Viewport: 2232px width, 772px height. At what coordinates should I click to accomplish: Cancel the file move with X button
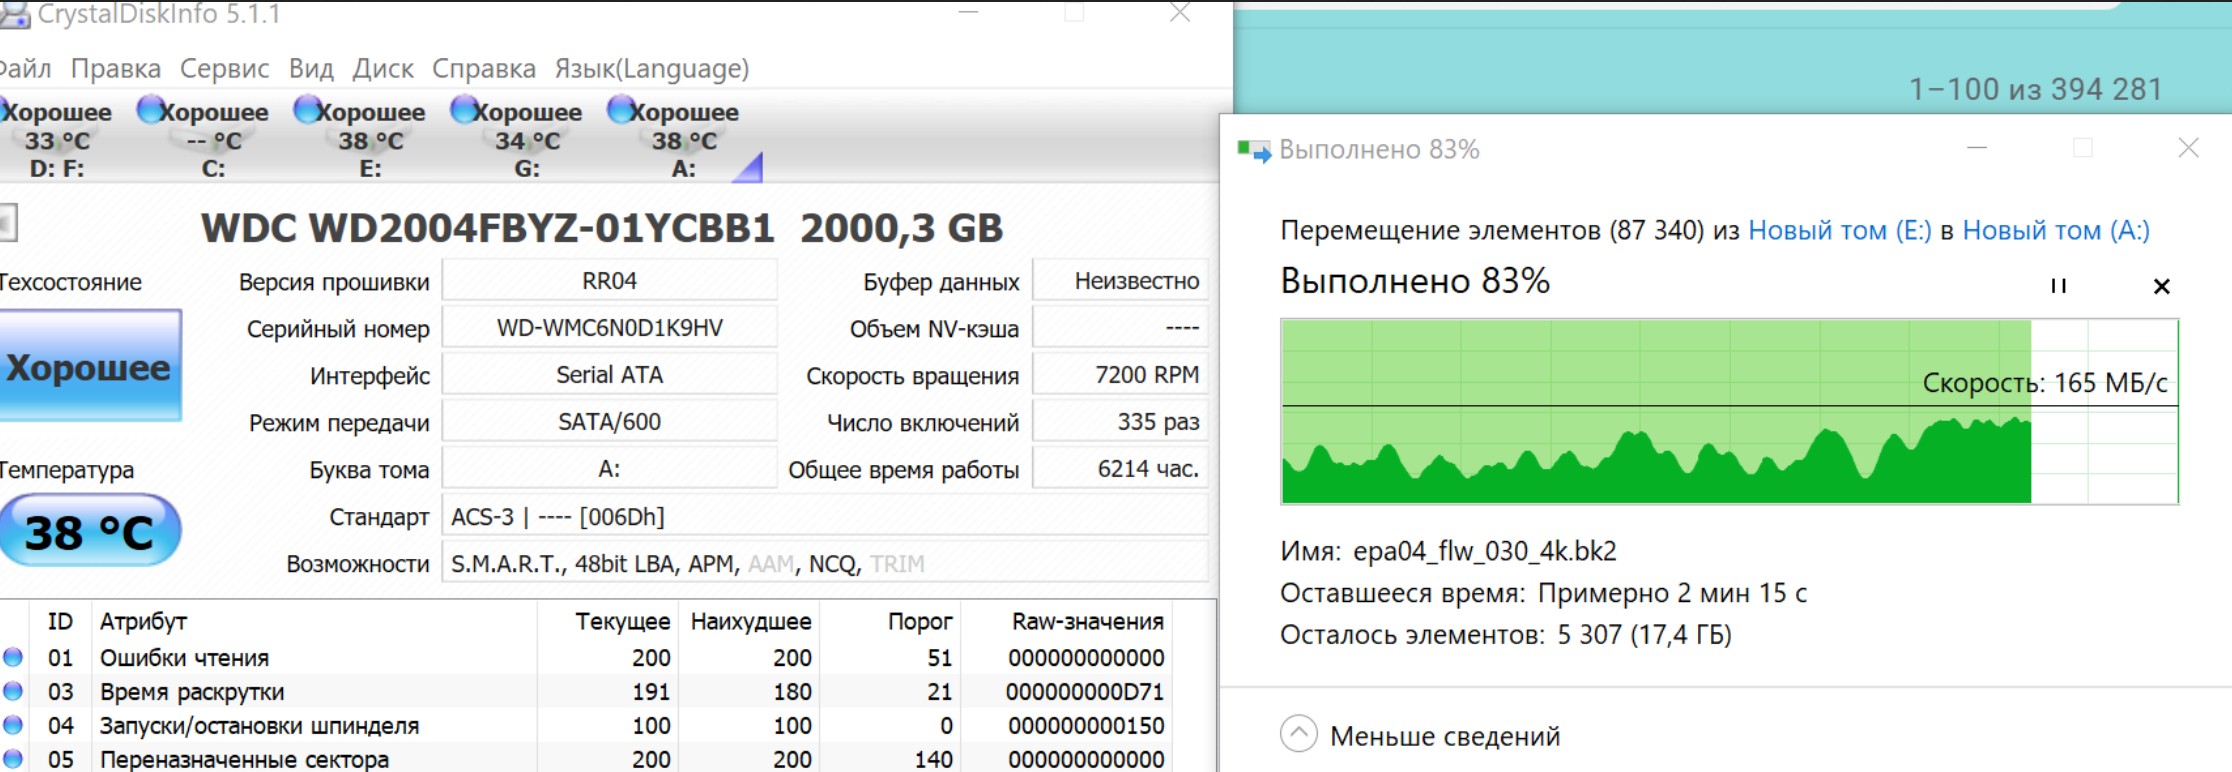[2161, 286]
